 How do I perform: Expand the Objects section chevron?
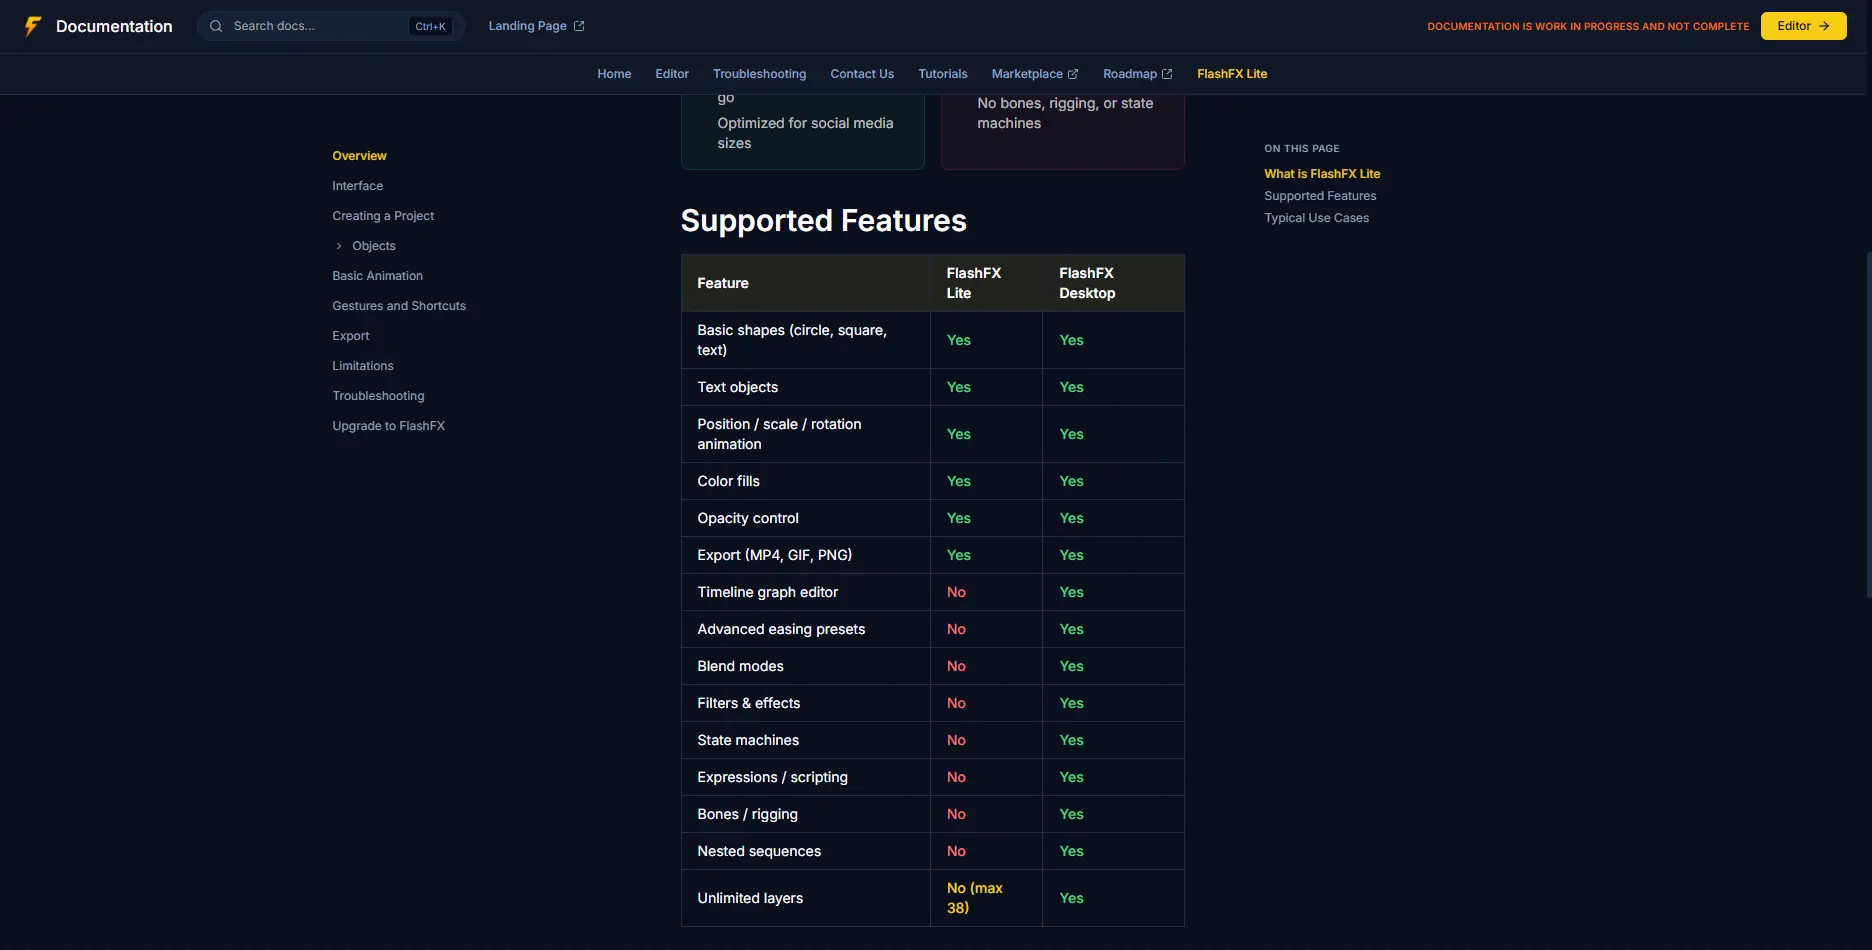pyautogui.click(x=339, y=246)
